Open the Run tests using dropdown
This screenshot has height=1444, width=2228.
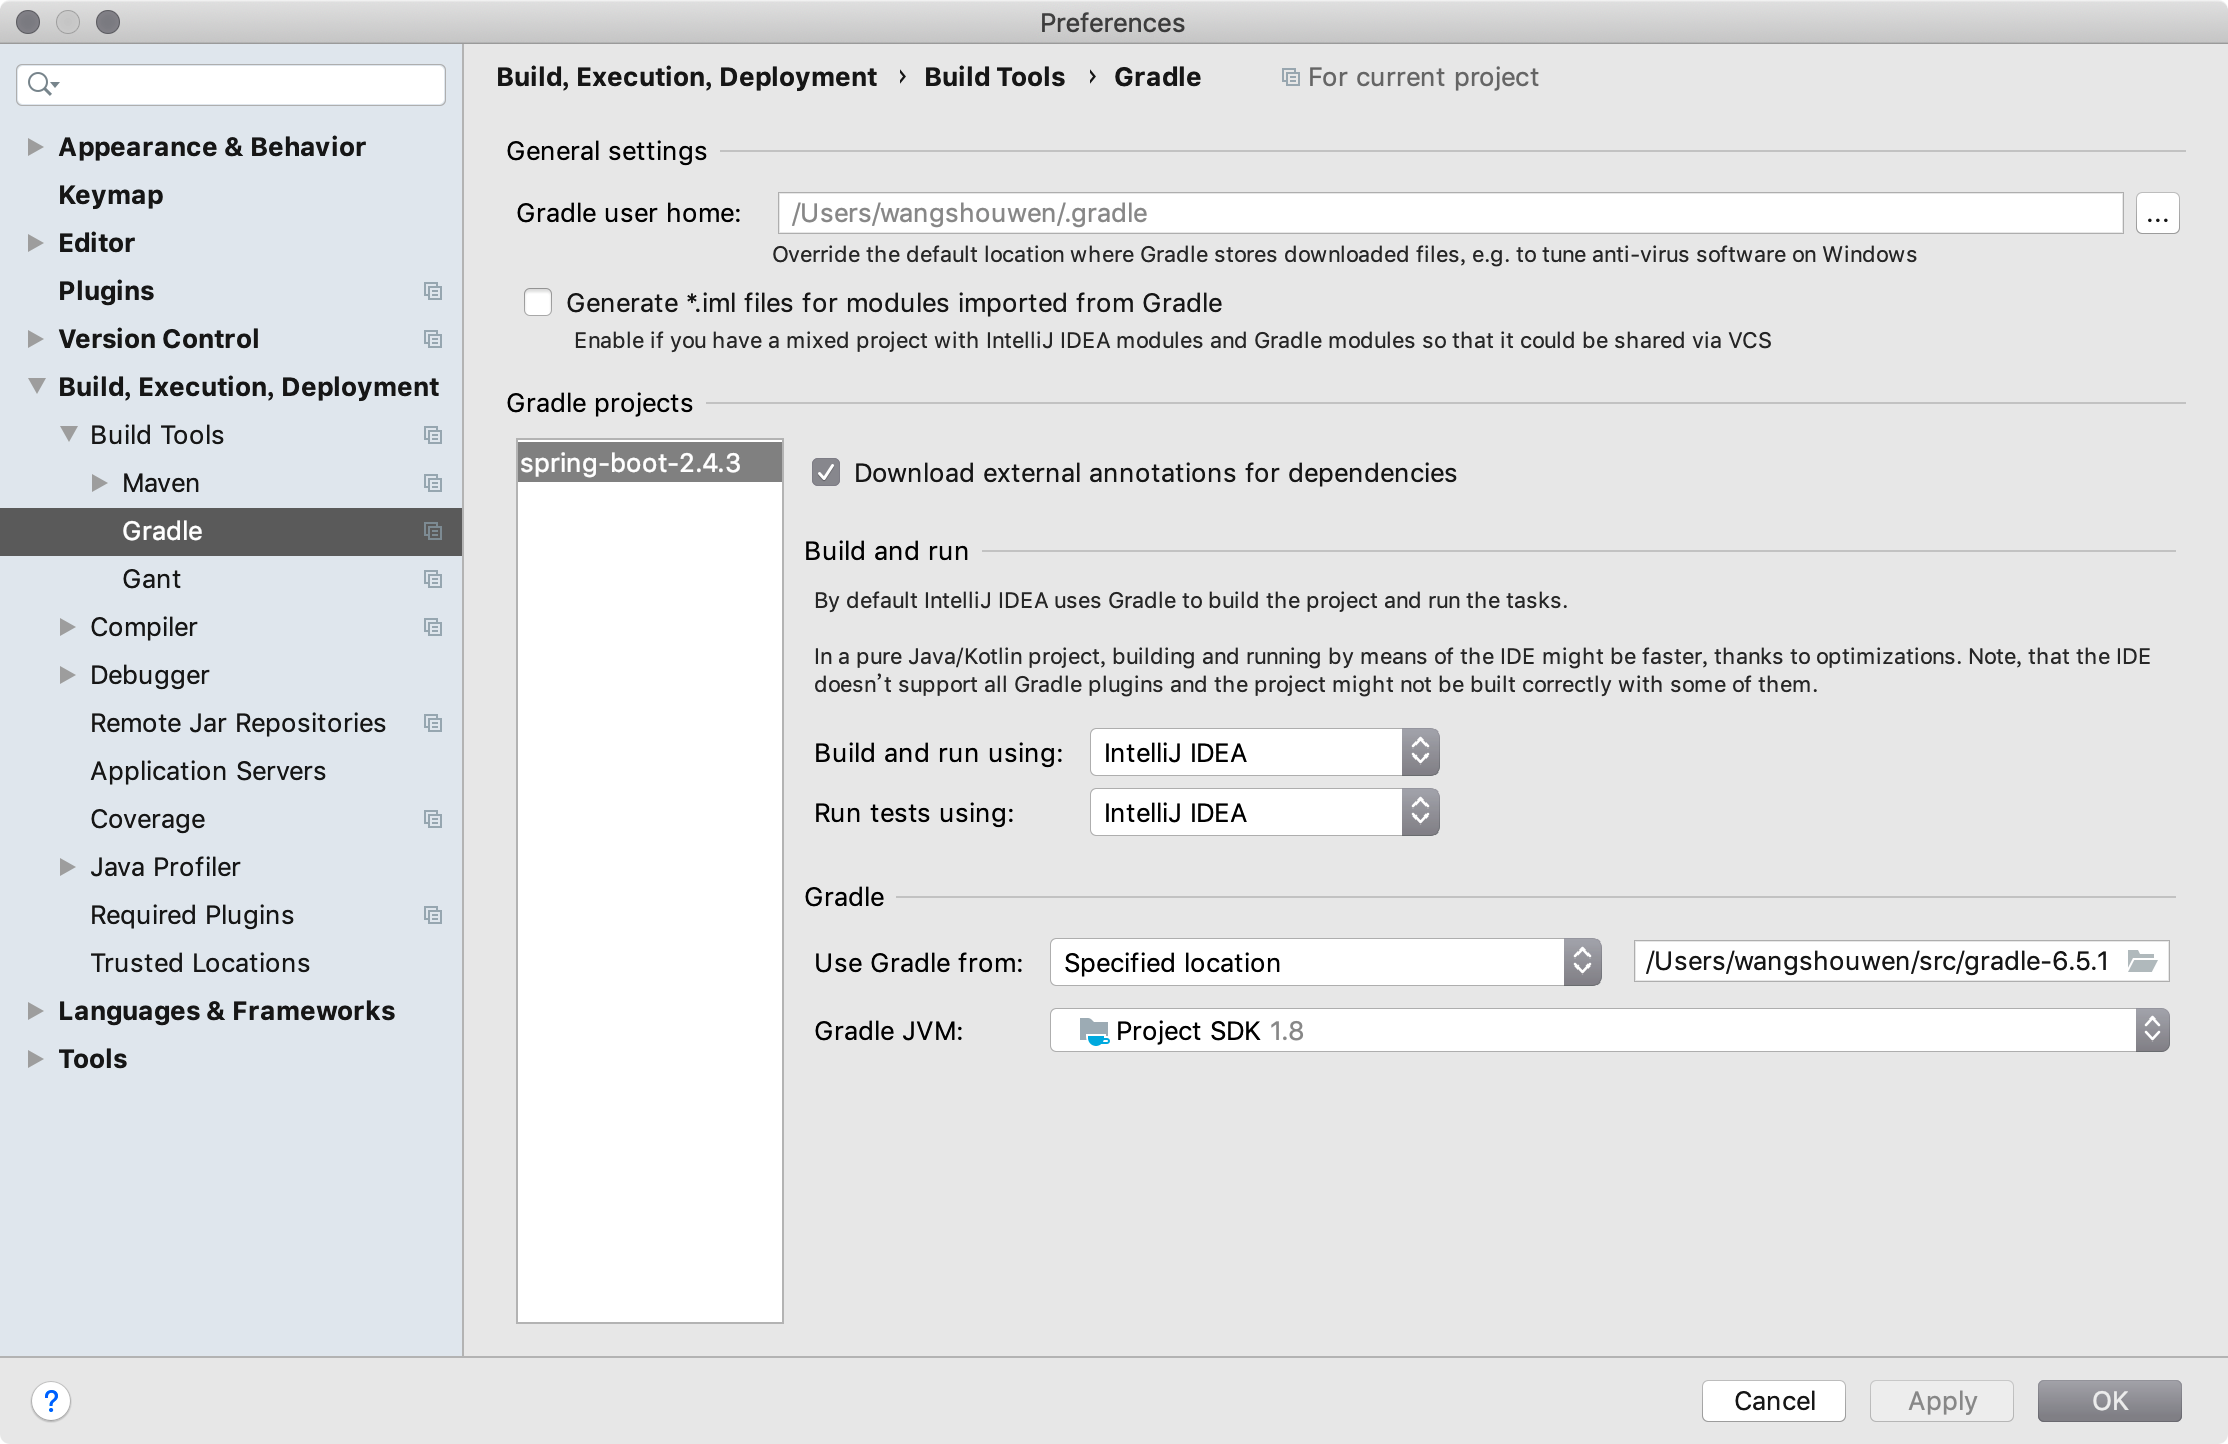tap(1264, 813)
